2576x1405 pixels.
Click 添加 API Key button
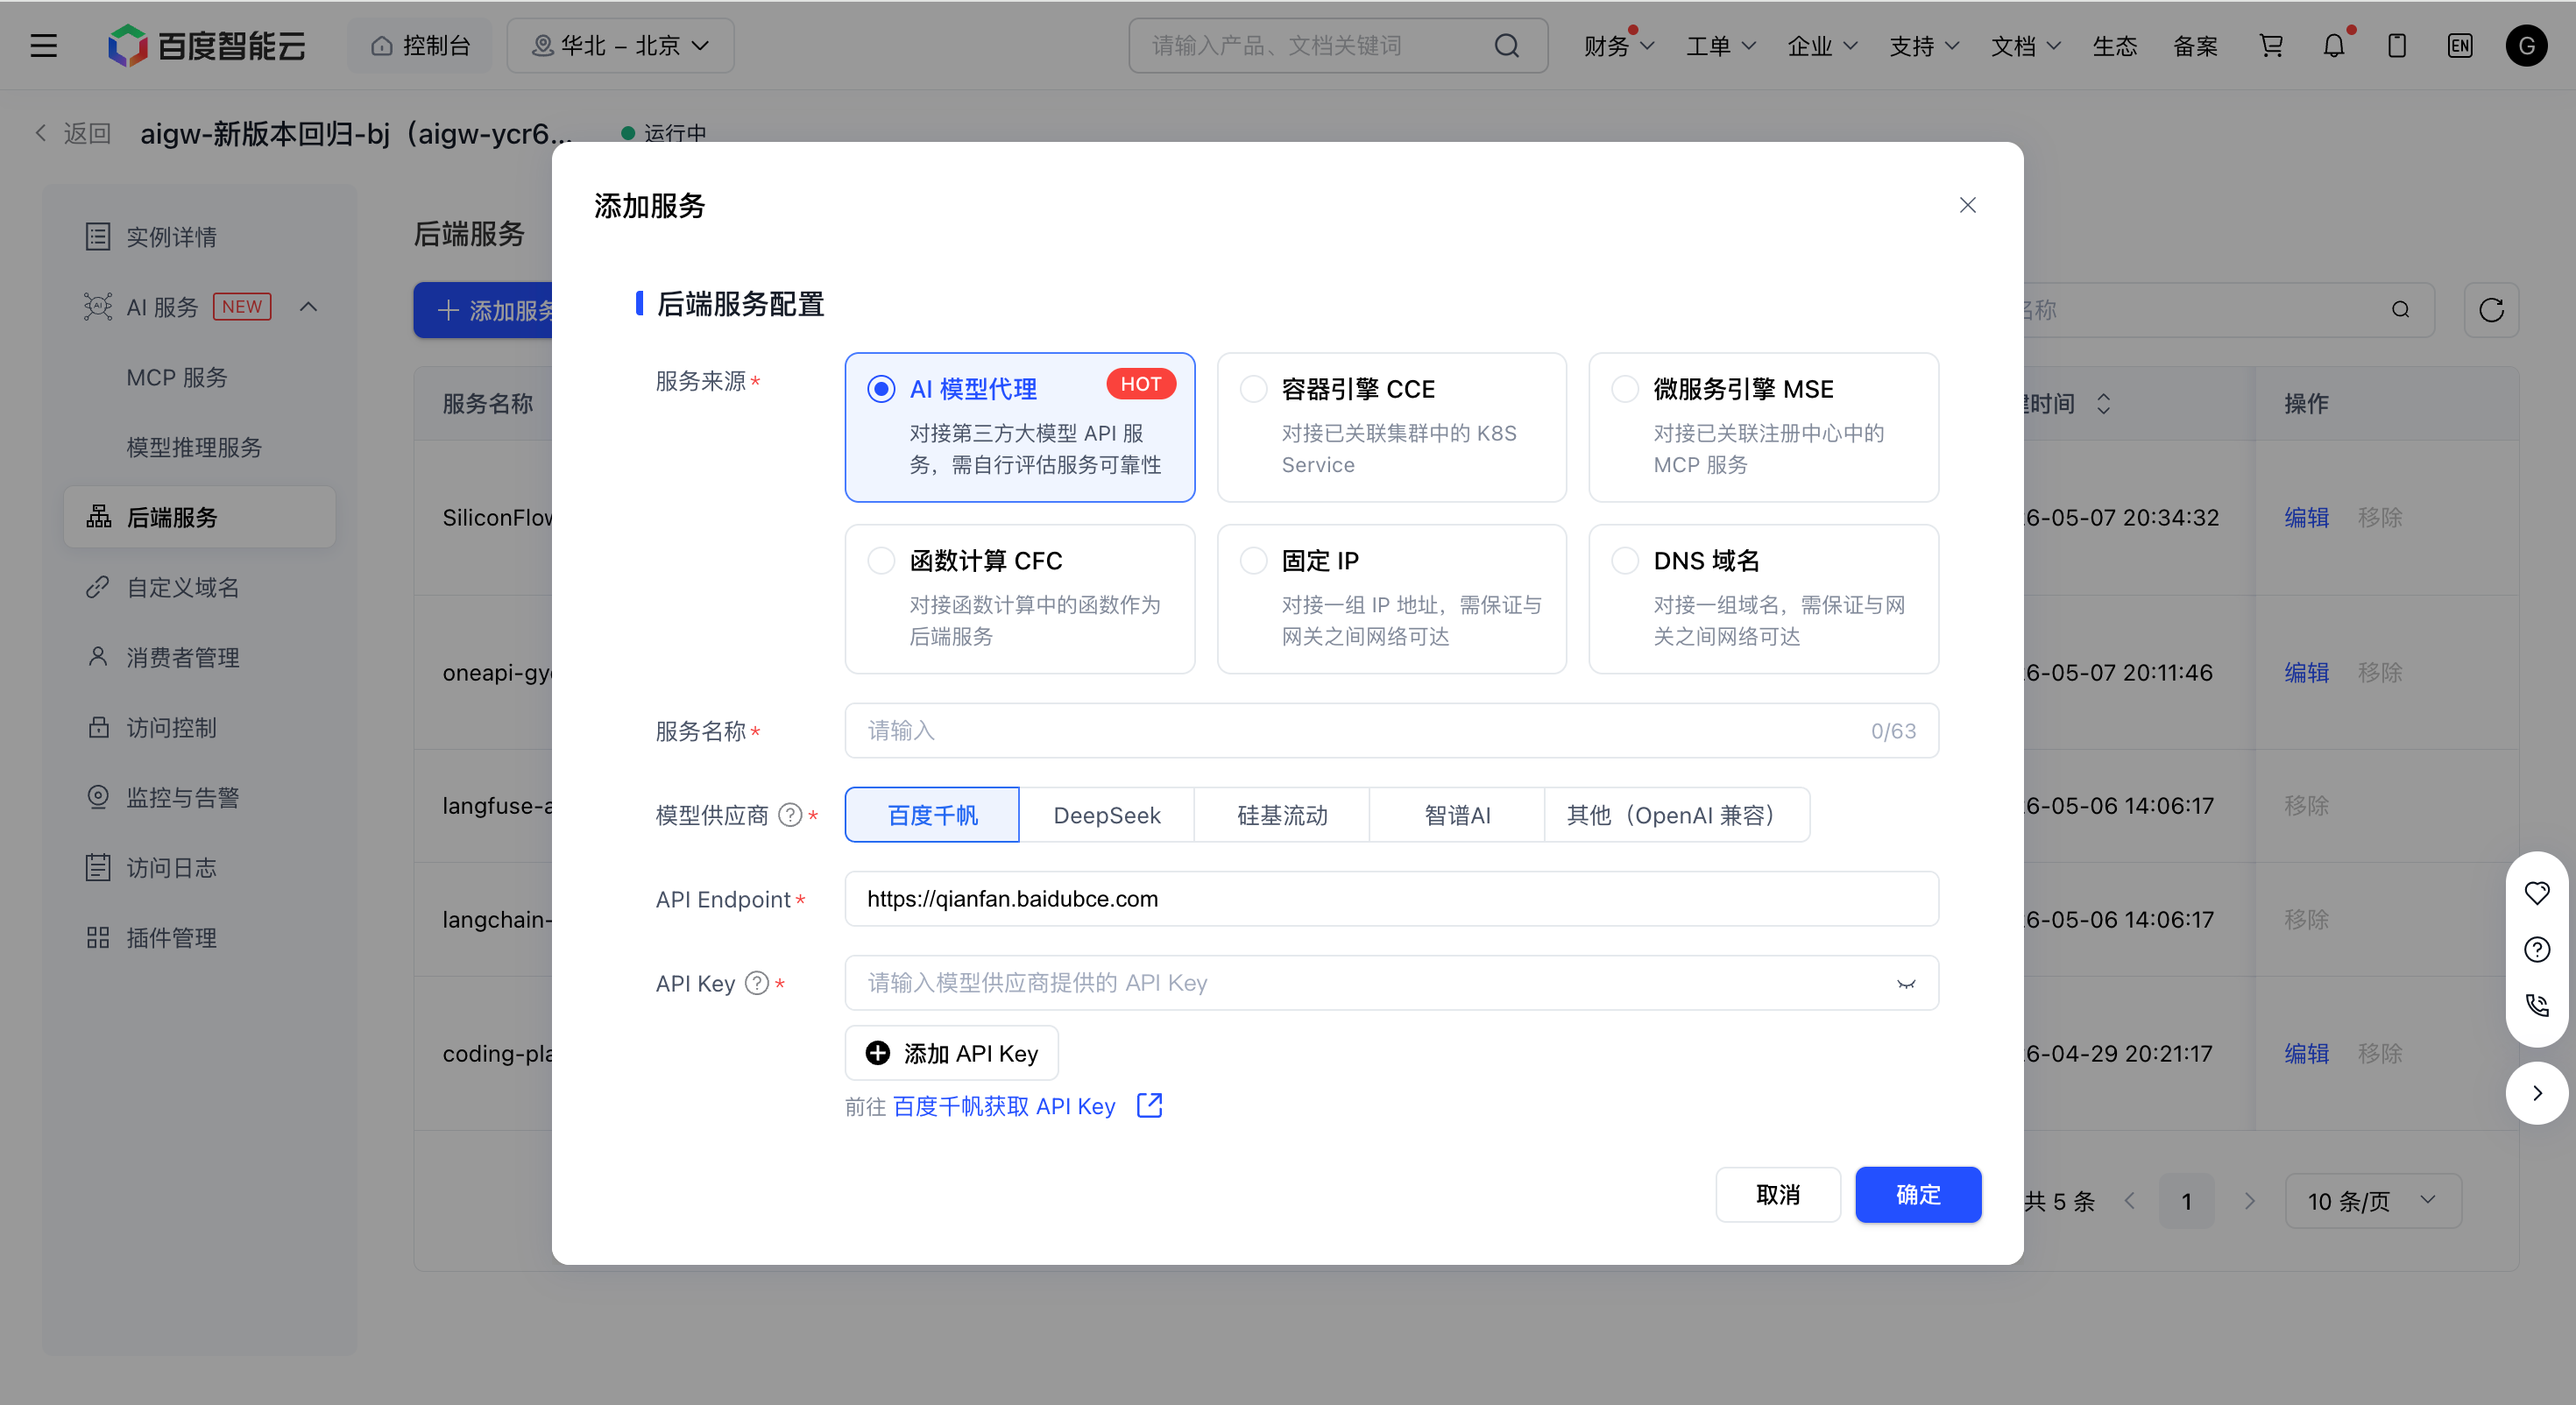[x=951, y=1053]
